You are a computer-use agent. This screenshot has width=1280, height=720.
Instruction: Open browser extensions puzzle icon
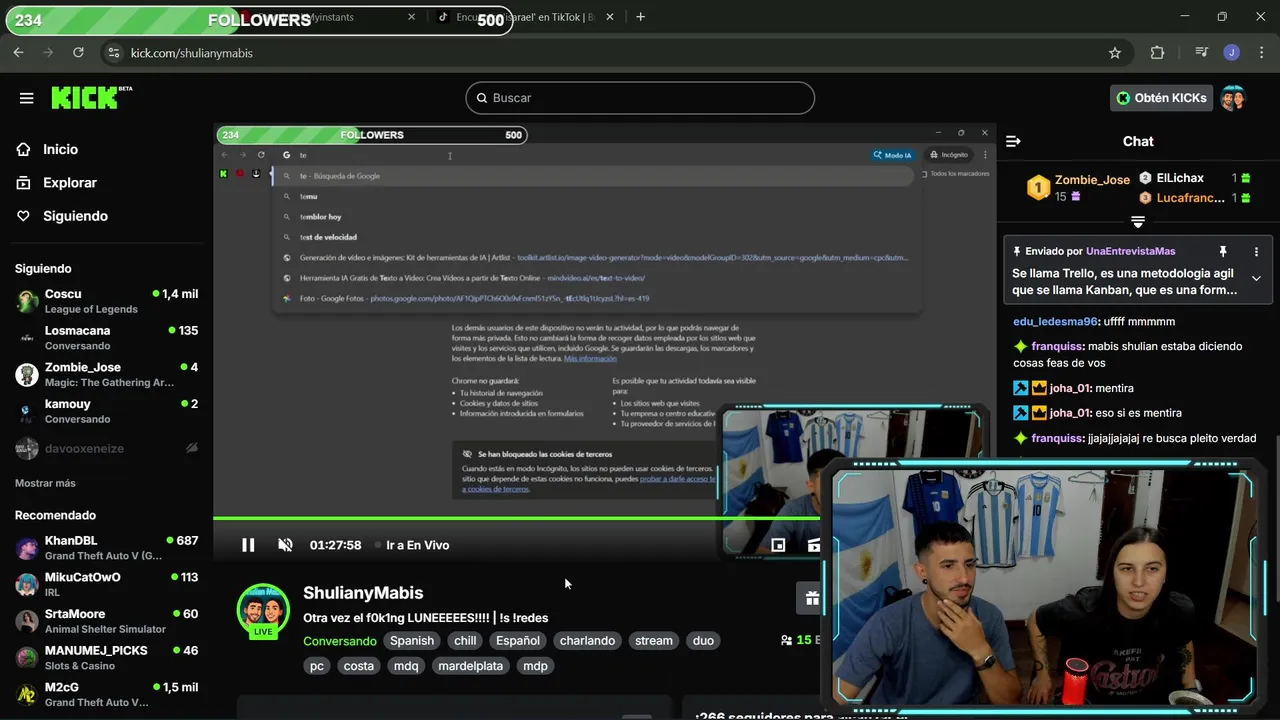(x=1157, y=53)
